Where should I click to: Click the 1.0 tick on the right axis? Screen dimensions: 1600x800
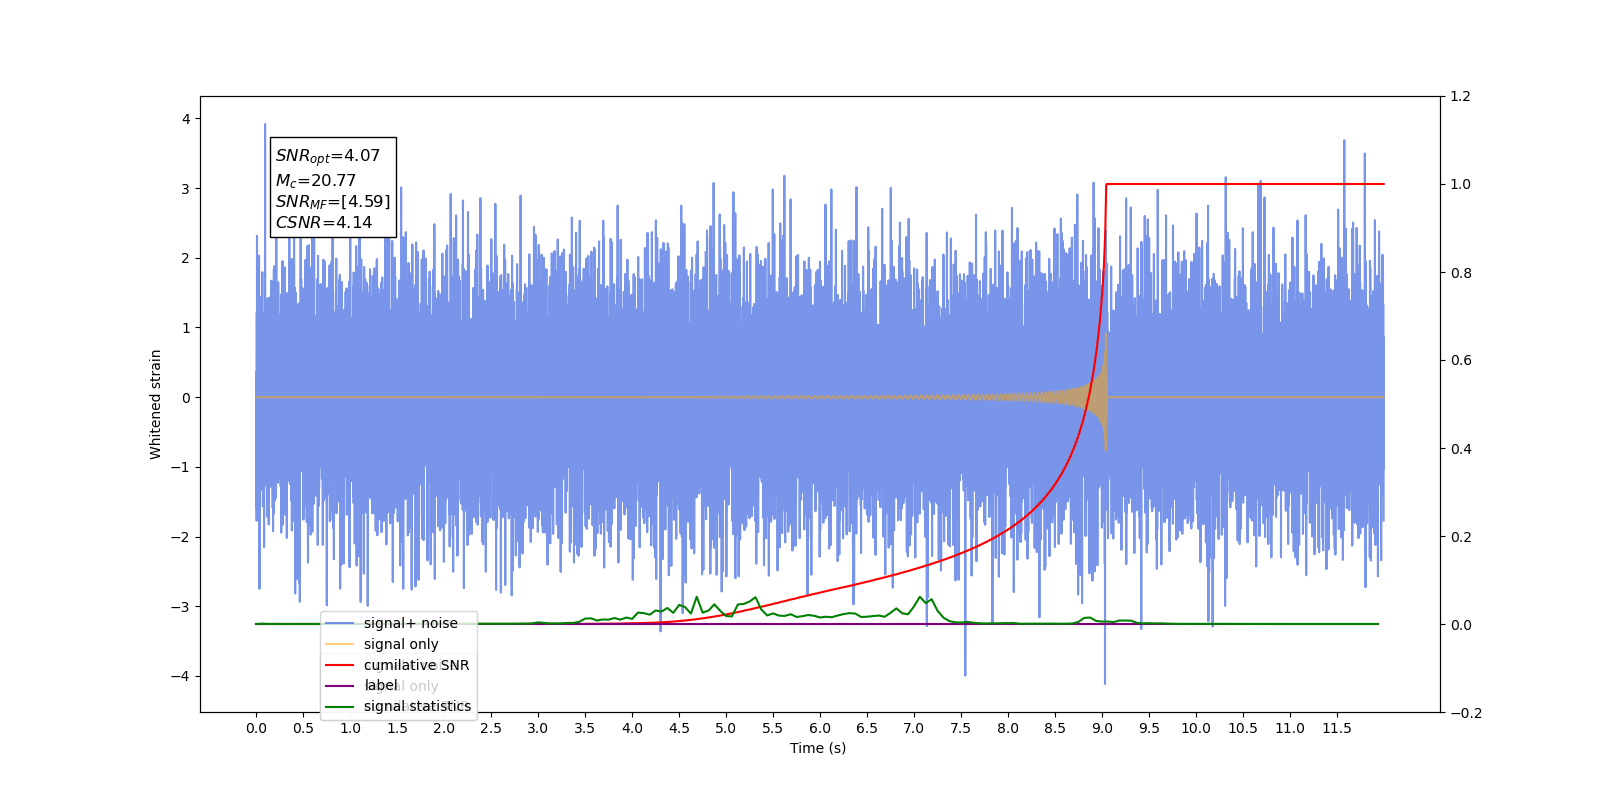click(x=1461, y=185)
